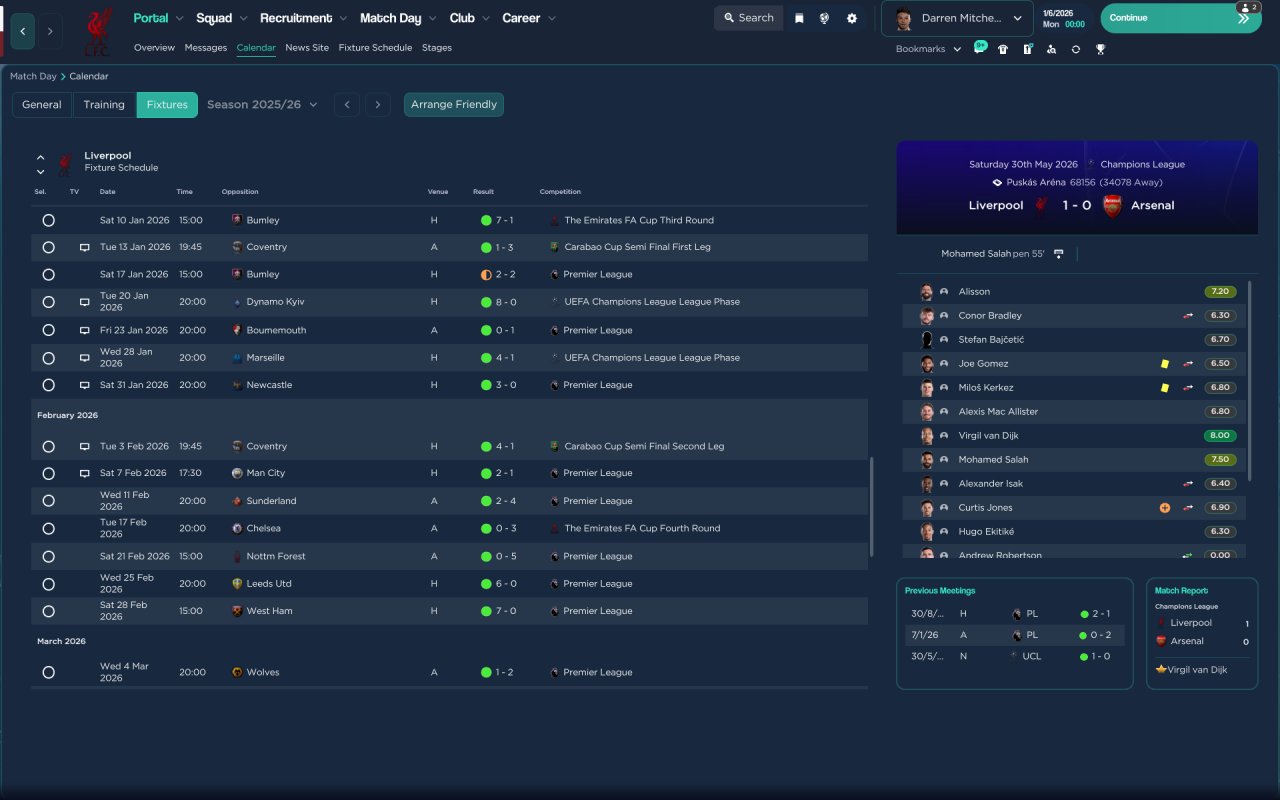Open the Season 2025/26 dropdown
Viewport: 1280px width, 800px height.
tap(262, 104)
